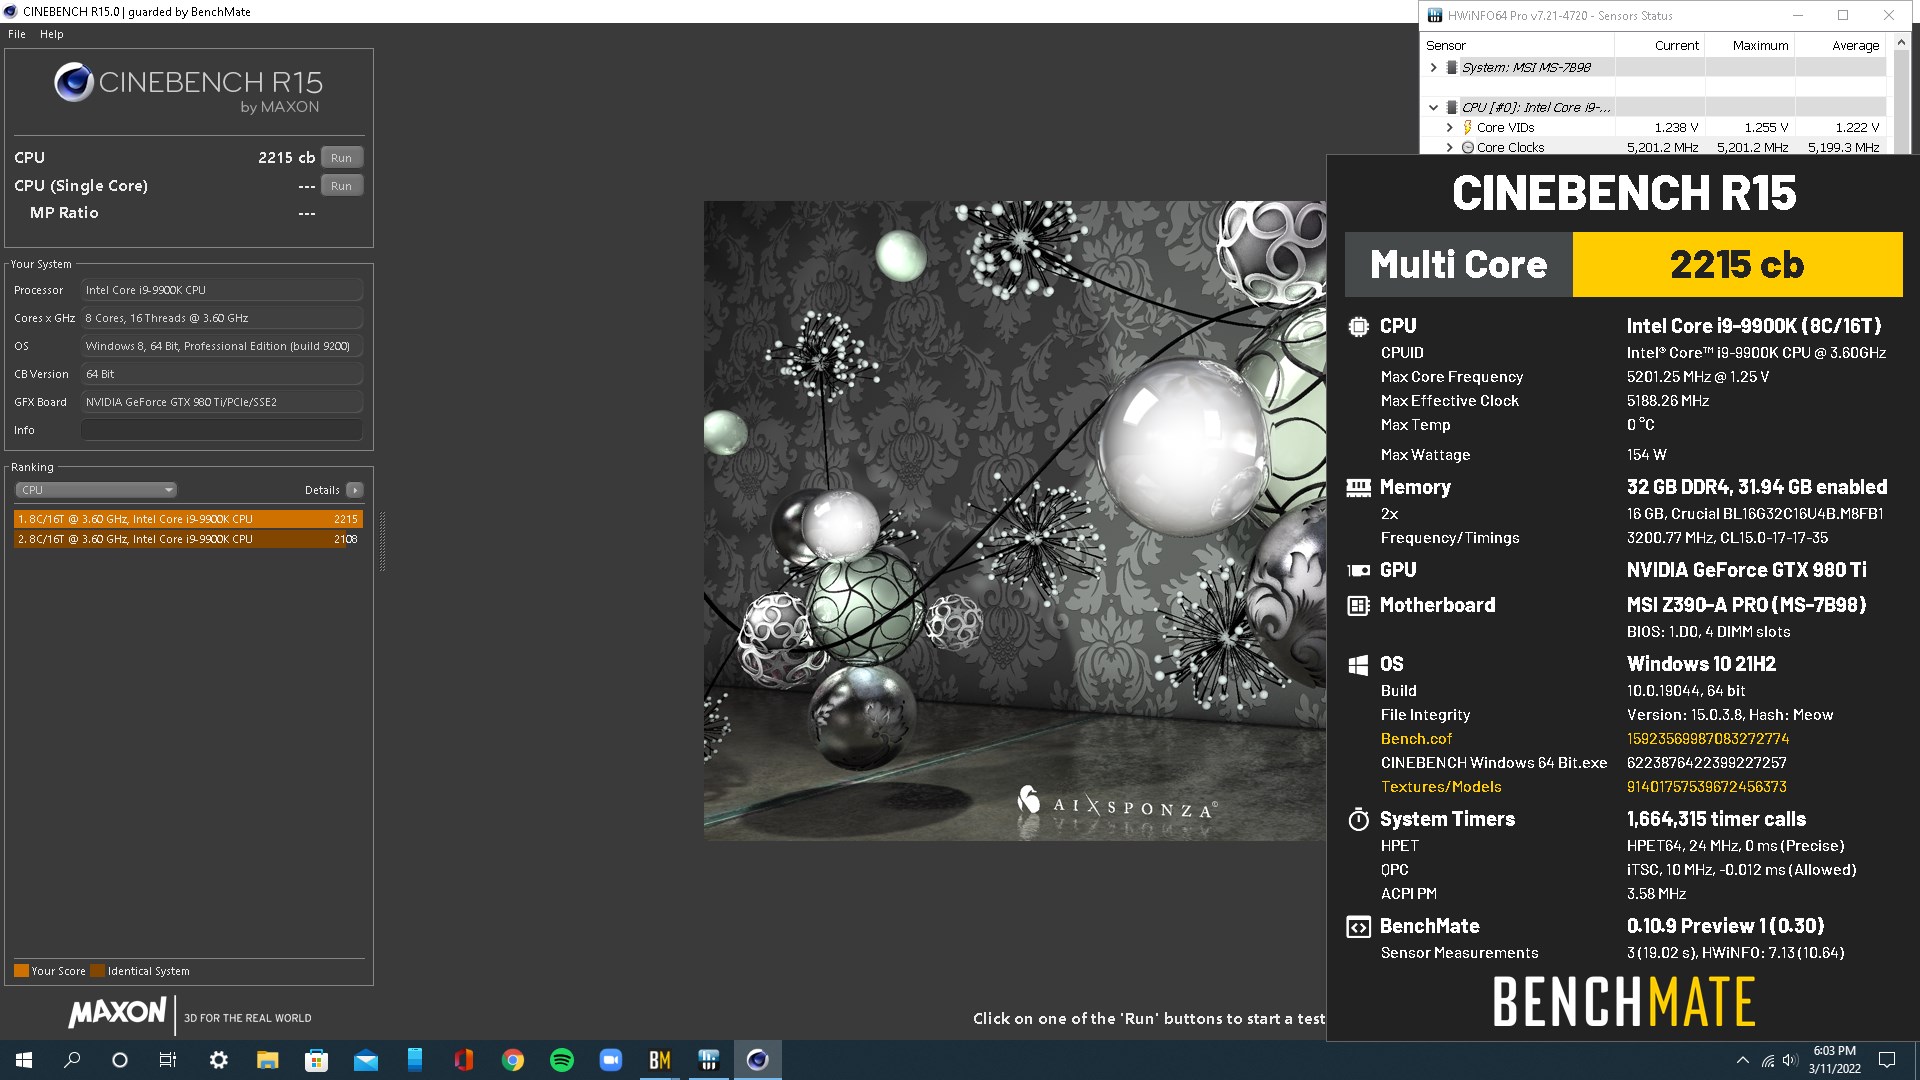This screenshot has height=1080, width=1920.
Task: Open the Ranking CPU dropdown
Action: coord(96,490)
